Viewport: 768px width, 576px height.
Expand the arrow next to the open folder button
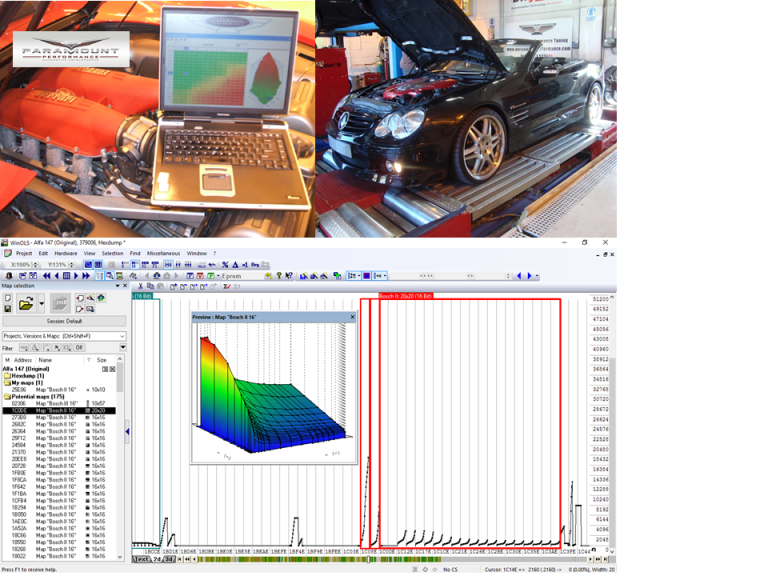[x=40, y=302]
